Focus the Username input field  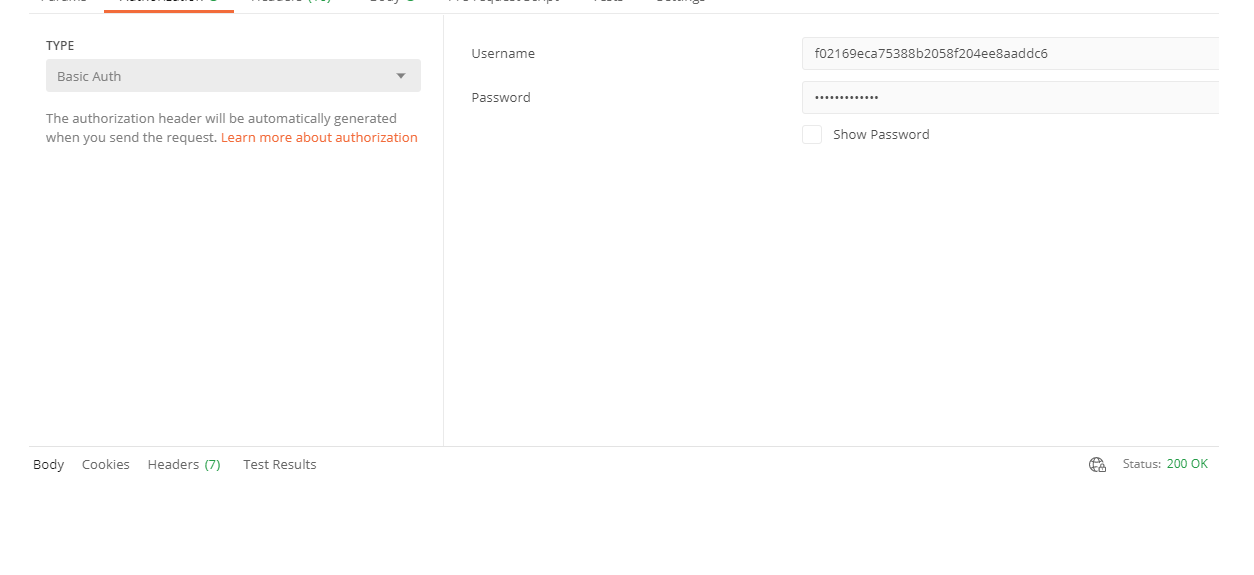pos(1010,54)
